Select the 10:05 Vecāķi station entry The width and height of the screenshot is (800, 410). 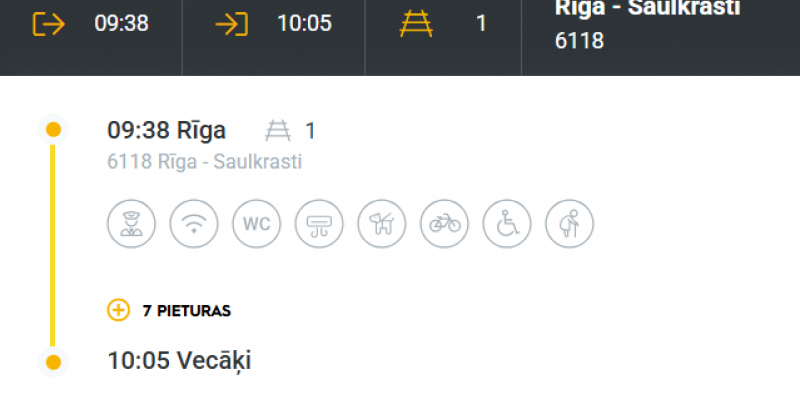(179, 361)
